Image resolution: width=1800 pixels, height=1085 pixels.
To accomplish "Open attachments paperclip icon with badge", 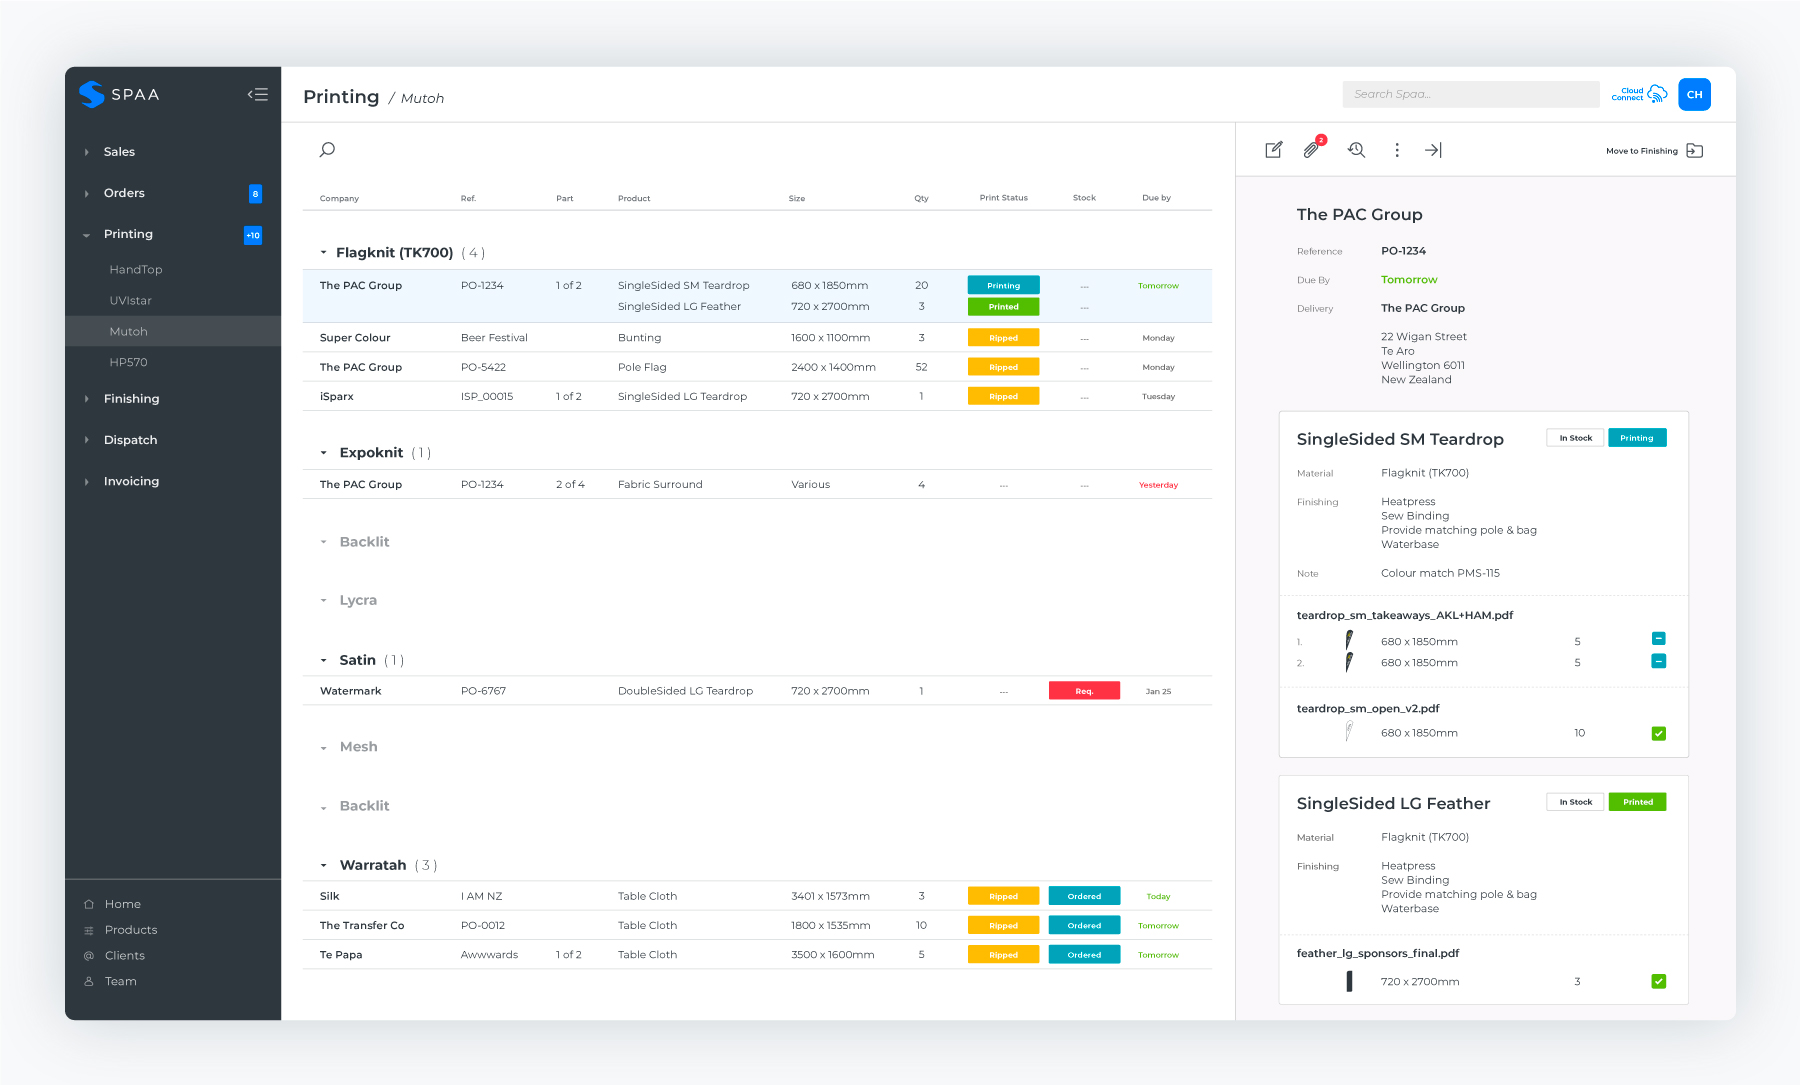I will click(x=1312, y=150).
